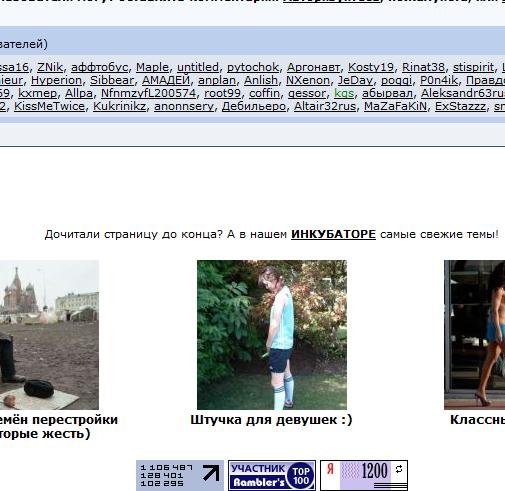Open the Kukrinikz user profile
Screen dimensions: 505x491
(119, 106)
